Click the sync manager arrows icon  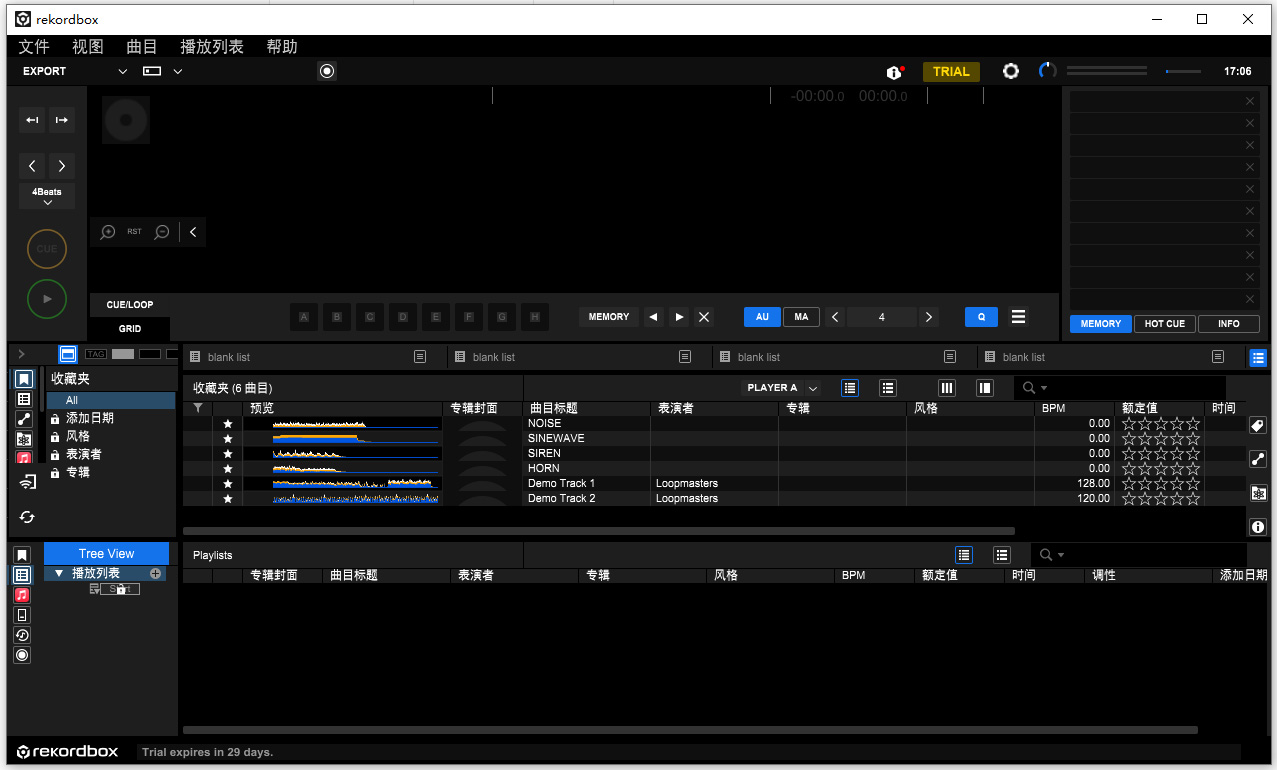[27, 517]
